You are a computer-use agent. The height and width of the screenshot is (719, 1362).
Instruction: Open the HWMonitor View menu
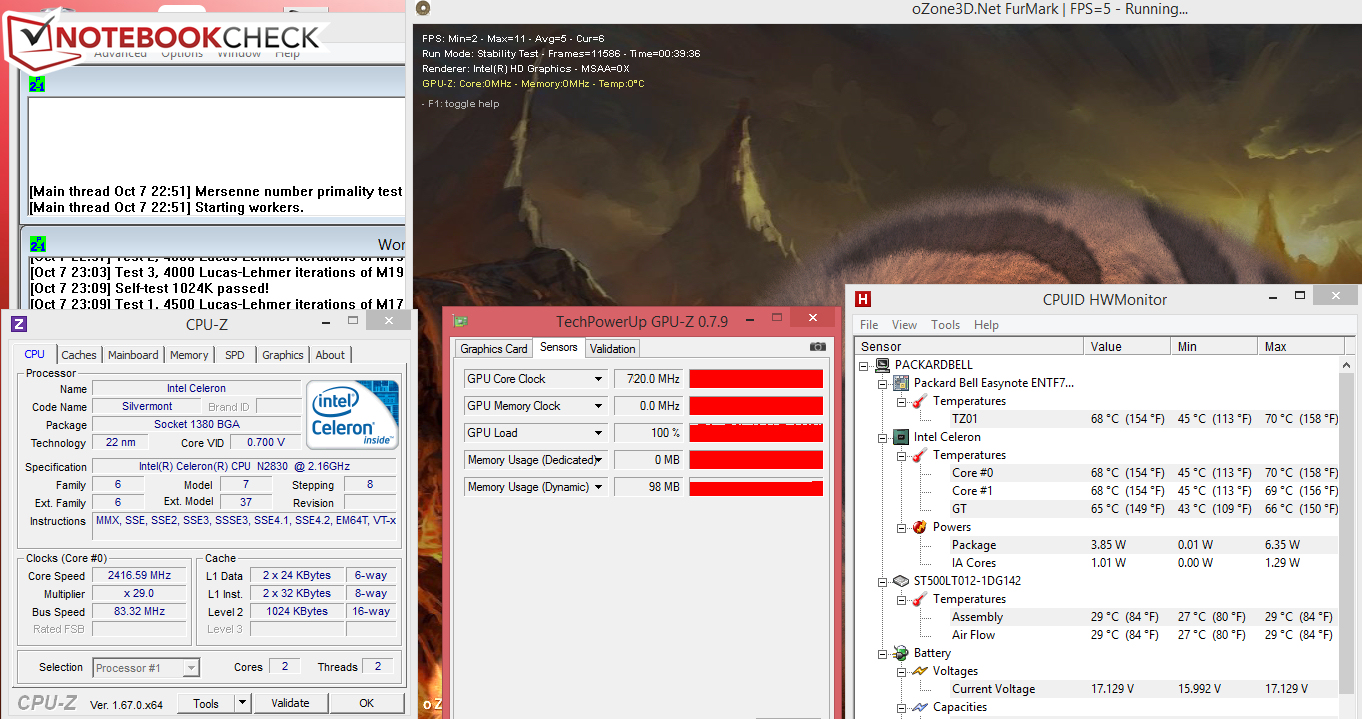[904, 325]
